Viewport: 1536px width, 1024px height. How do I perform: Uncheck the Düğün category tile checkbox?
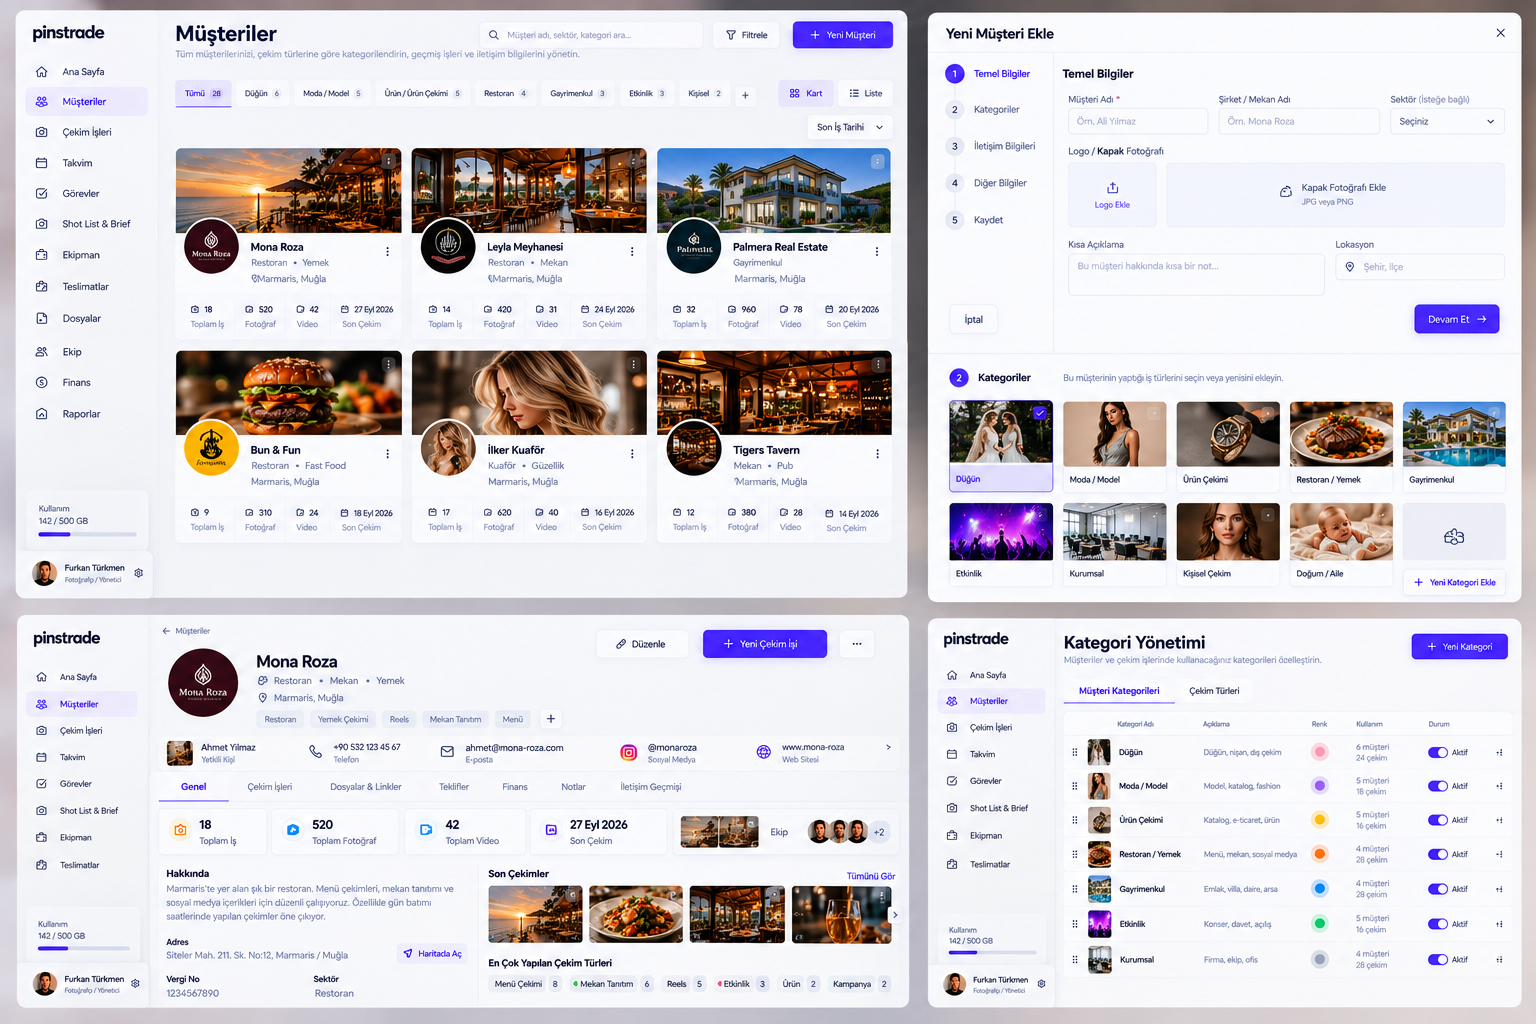1040,412
